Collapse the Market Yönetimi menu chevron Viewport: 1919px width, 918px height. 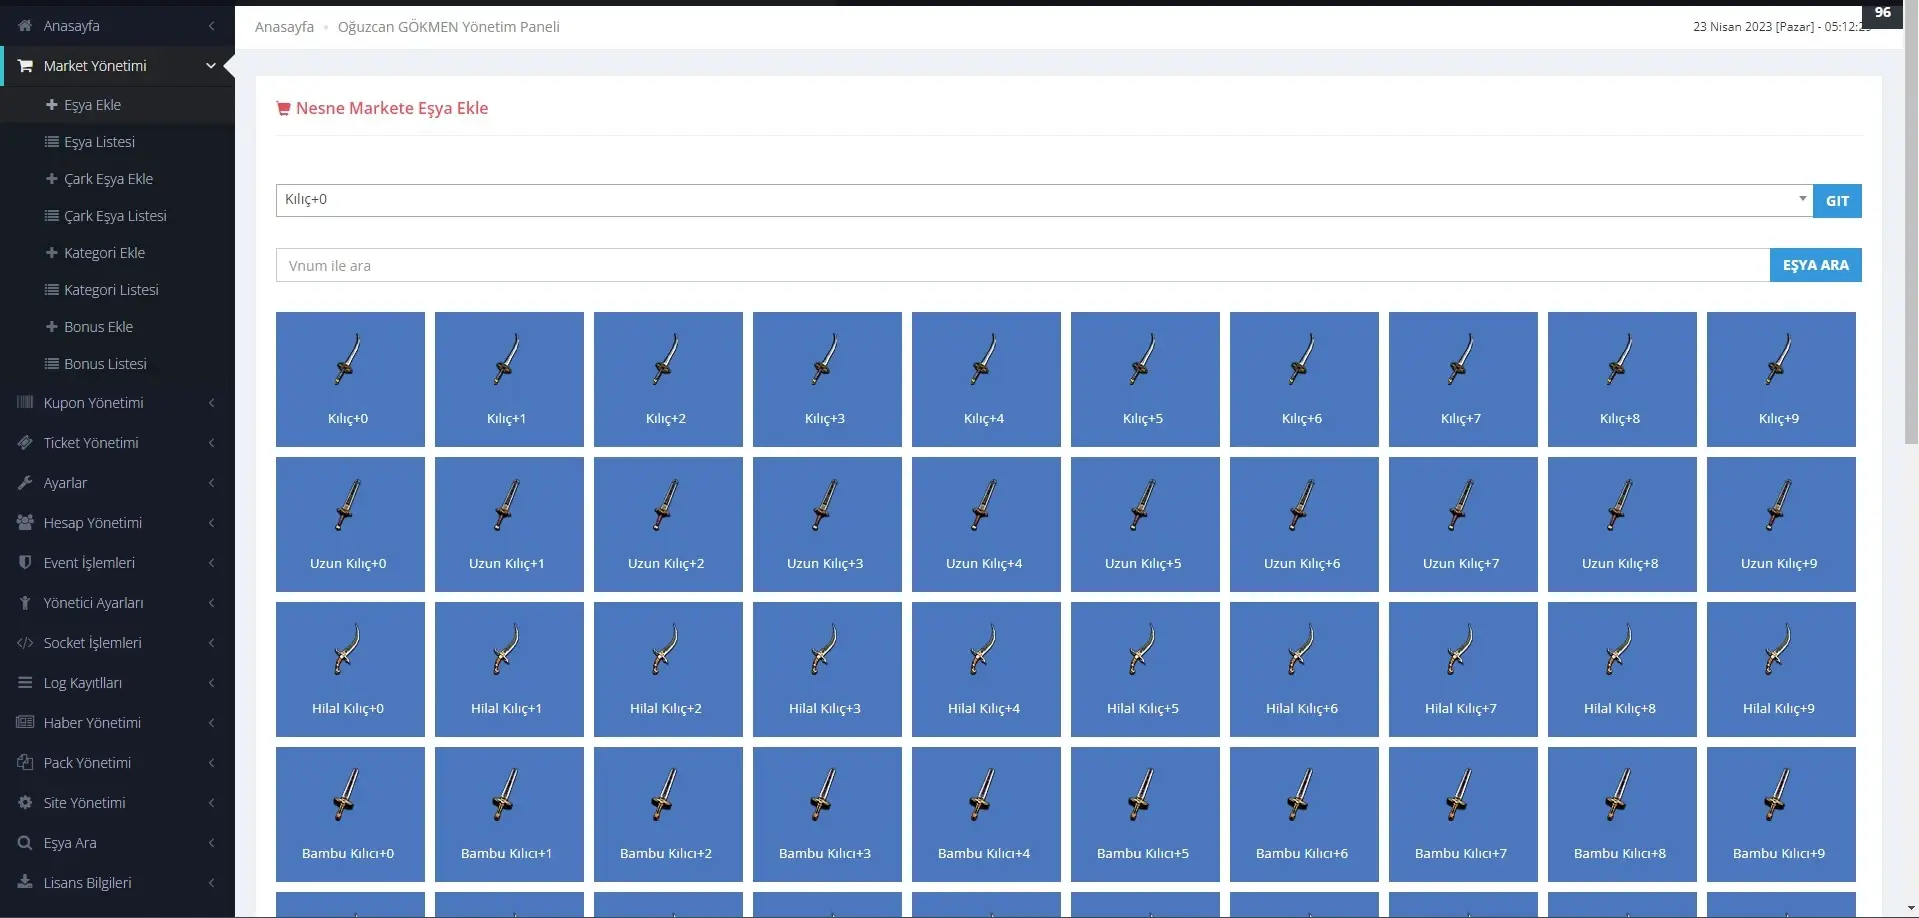click(210, 65)
